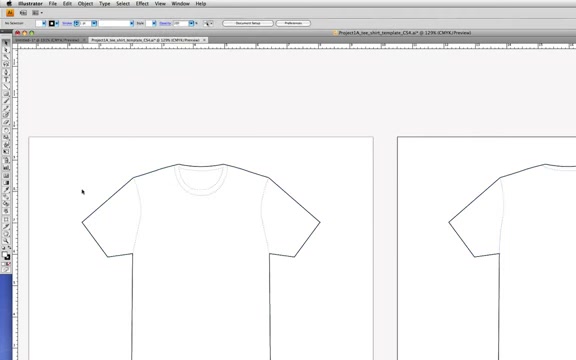Select the Blend tool
Screen dimensions: 576x360
[x=6, y=197]
